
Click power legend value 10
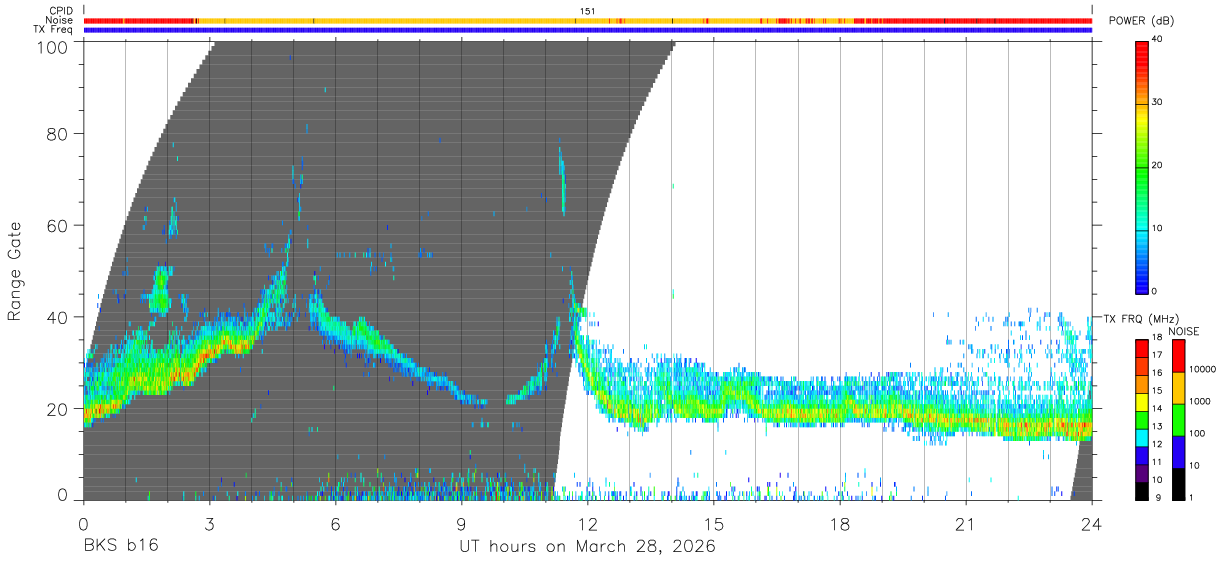[x=1157, y=228]
